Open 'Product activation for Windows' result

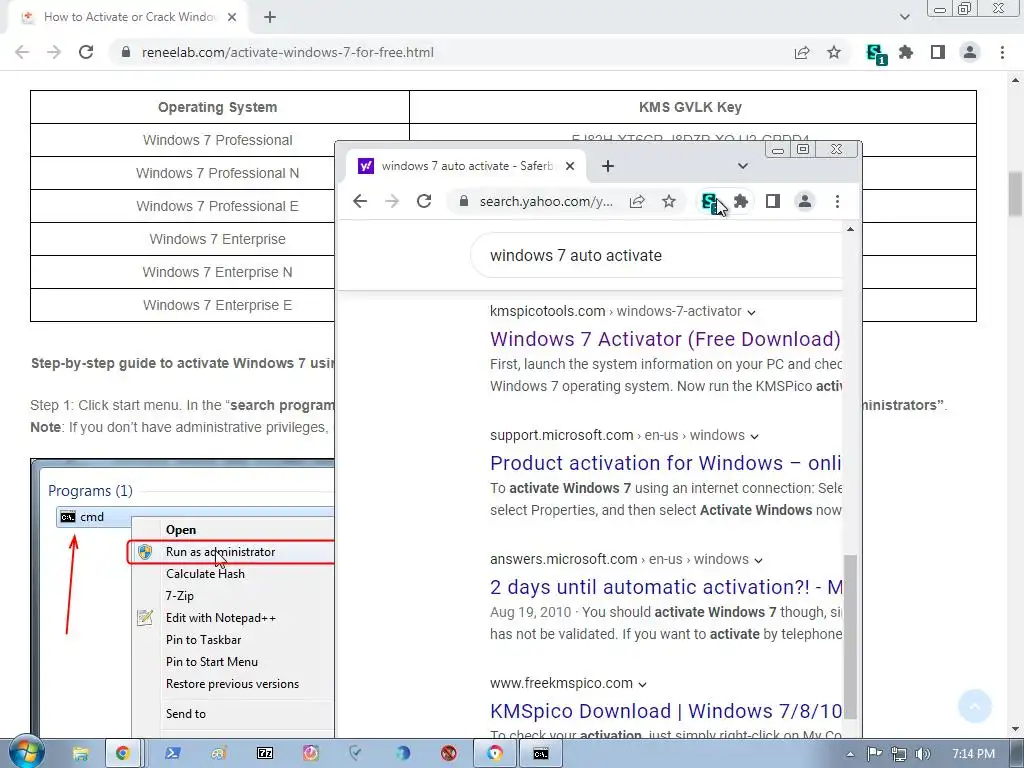665,463
